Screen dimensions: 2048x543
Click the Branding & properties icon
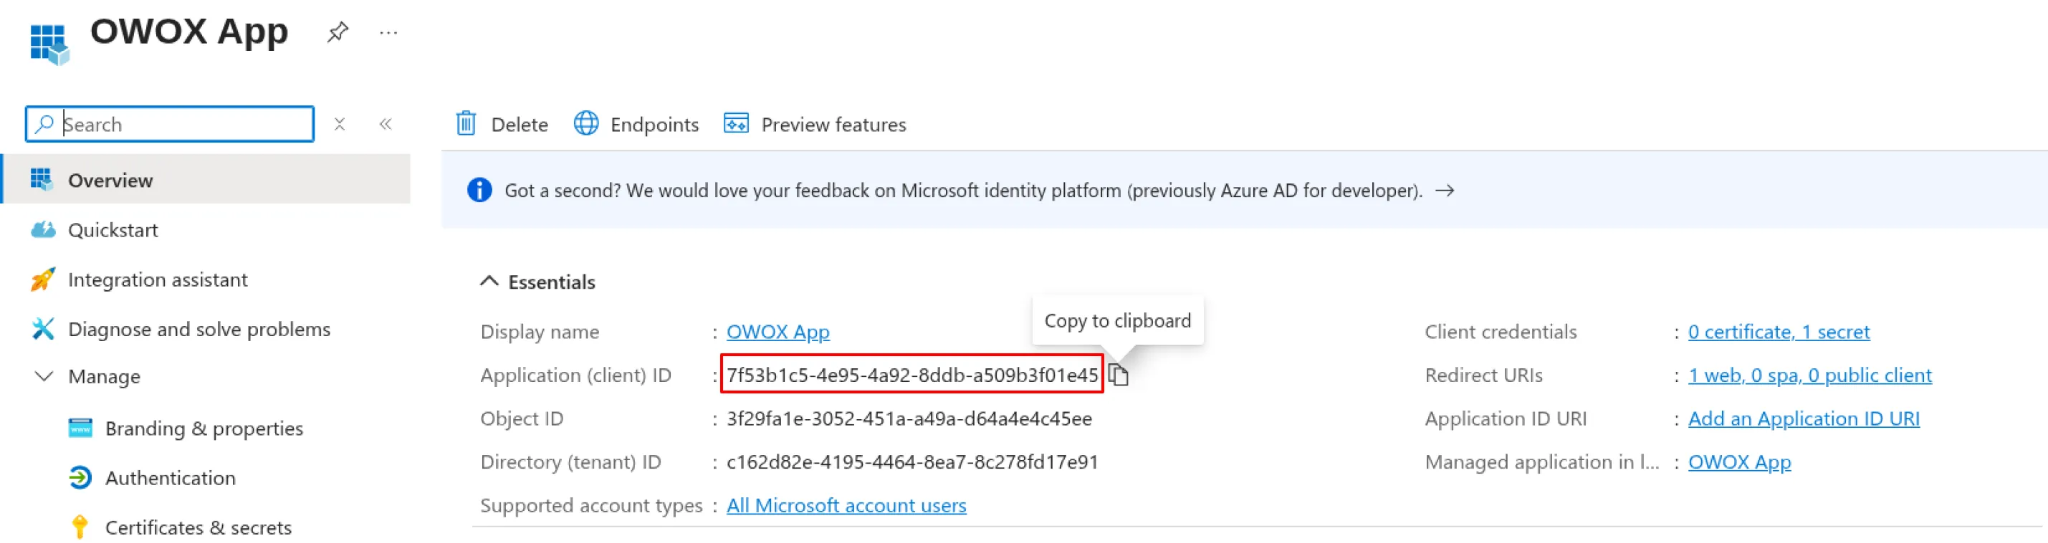point(80,428)
